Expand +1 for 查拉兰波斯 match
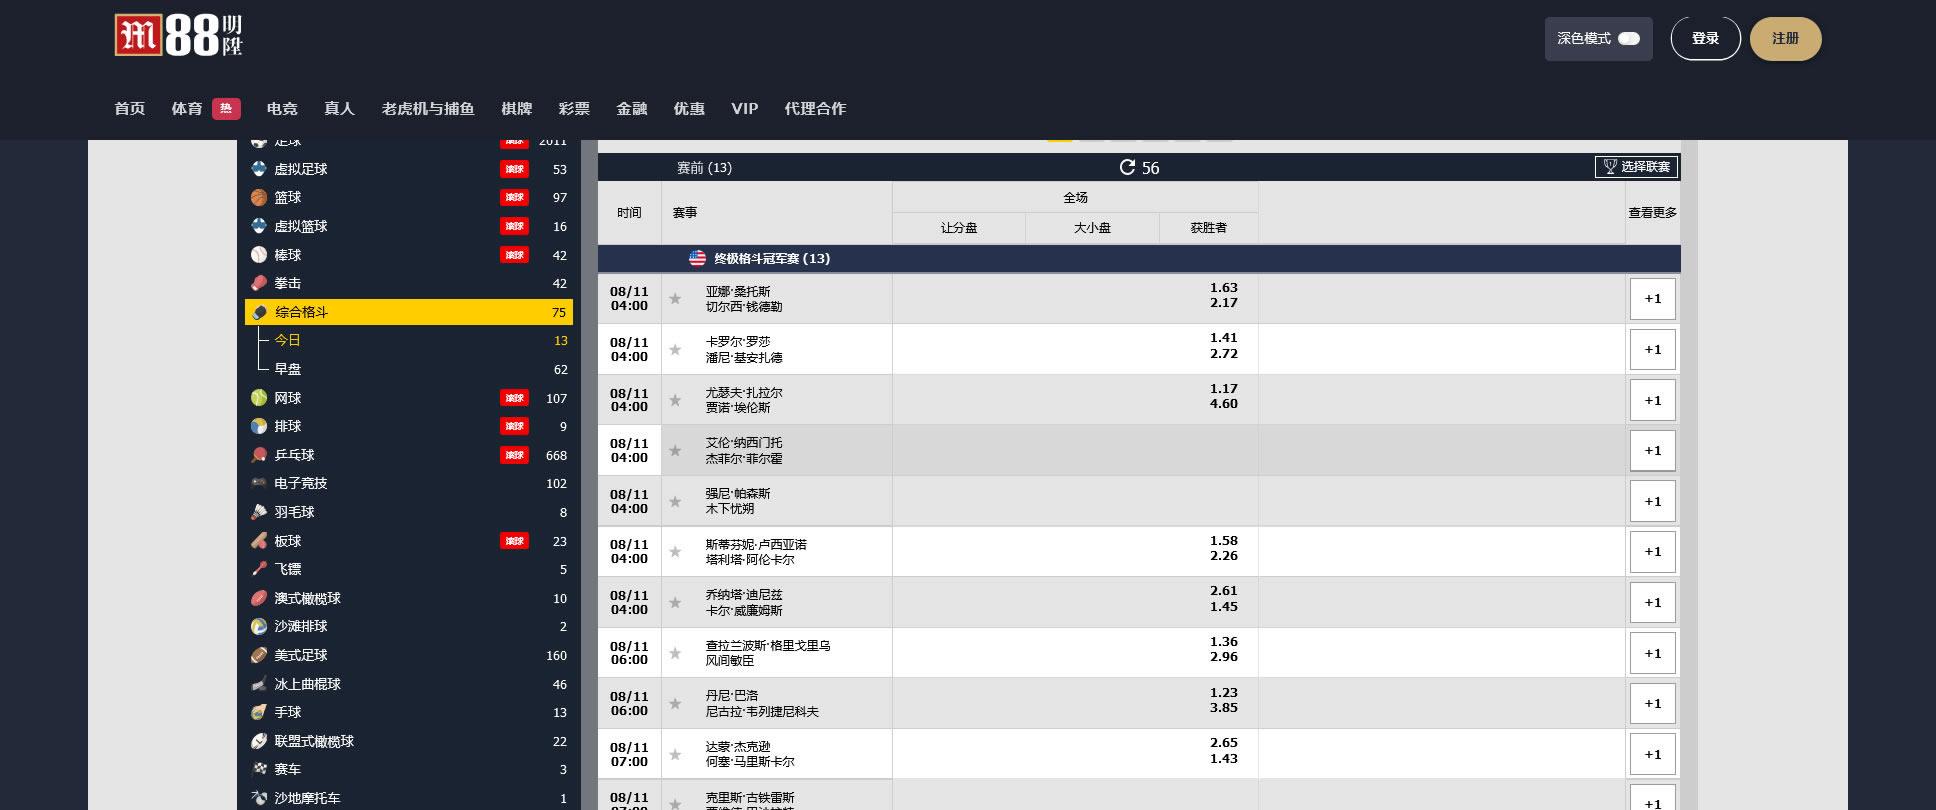This screenshot has height=810, width=1936. (x=1652, y=654)
